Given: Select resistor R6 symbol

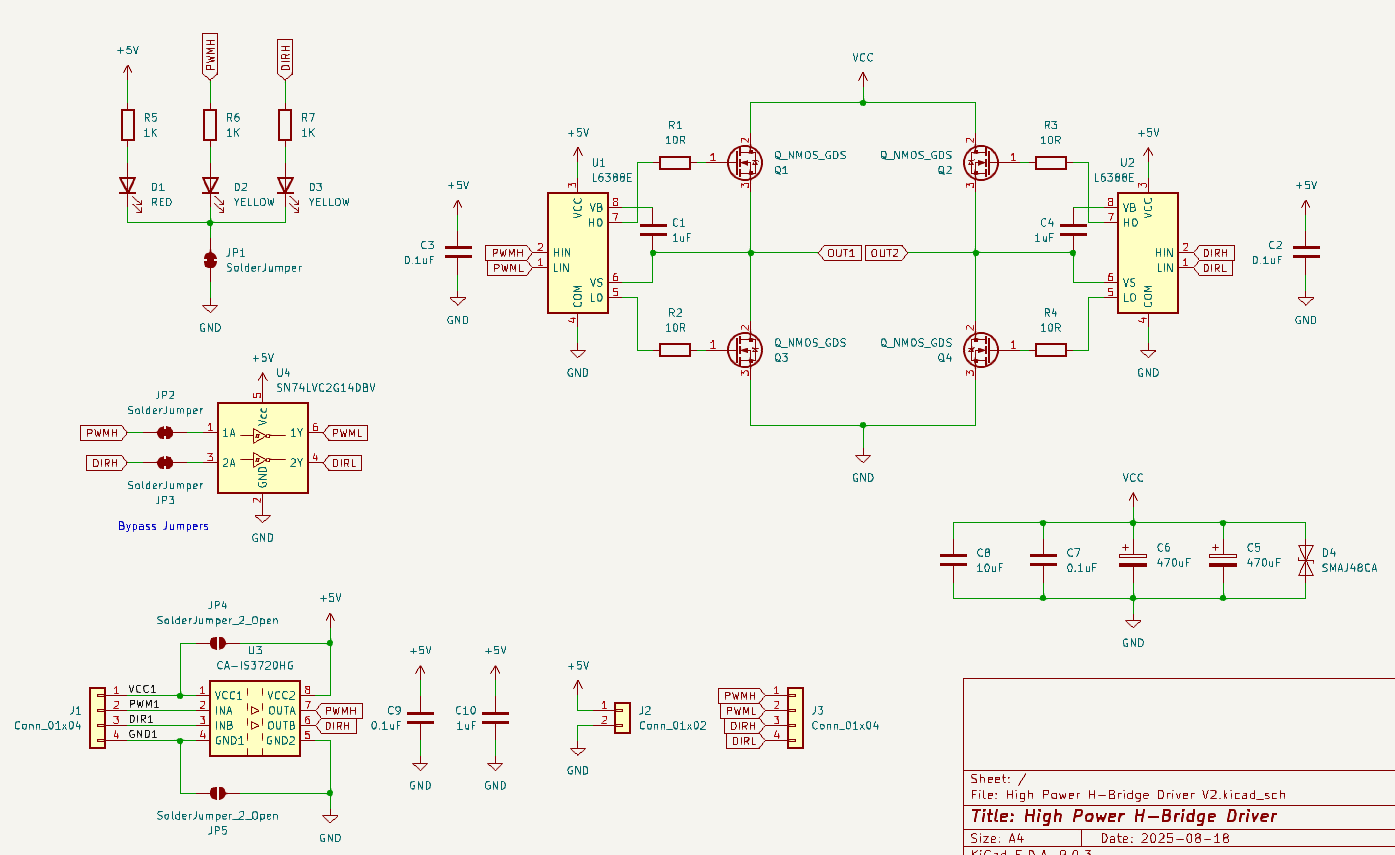Looking at the screenshot, I should [210, 125].
